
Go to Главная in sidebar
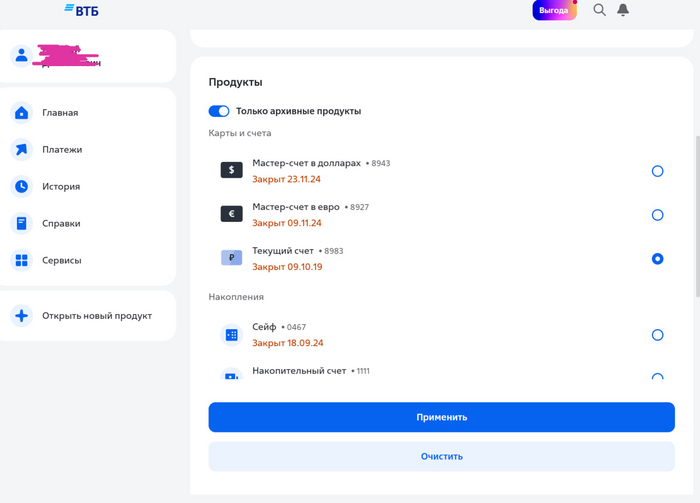pos(60,112)
